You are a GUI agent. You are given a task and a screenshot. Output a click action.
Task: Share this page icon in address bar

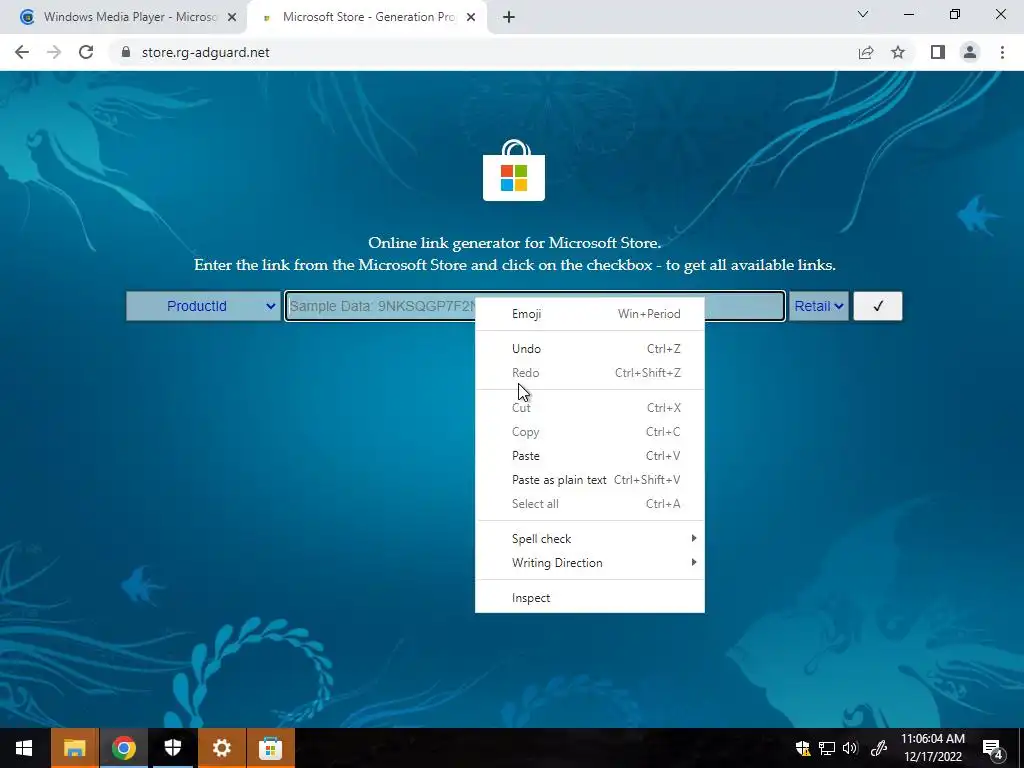coord(866,52)
